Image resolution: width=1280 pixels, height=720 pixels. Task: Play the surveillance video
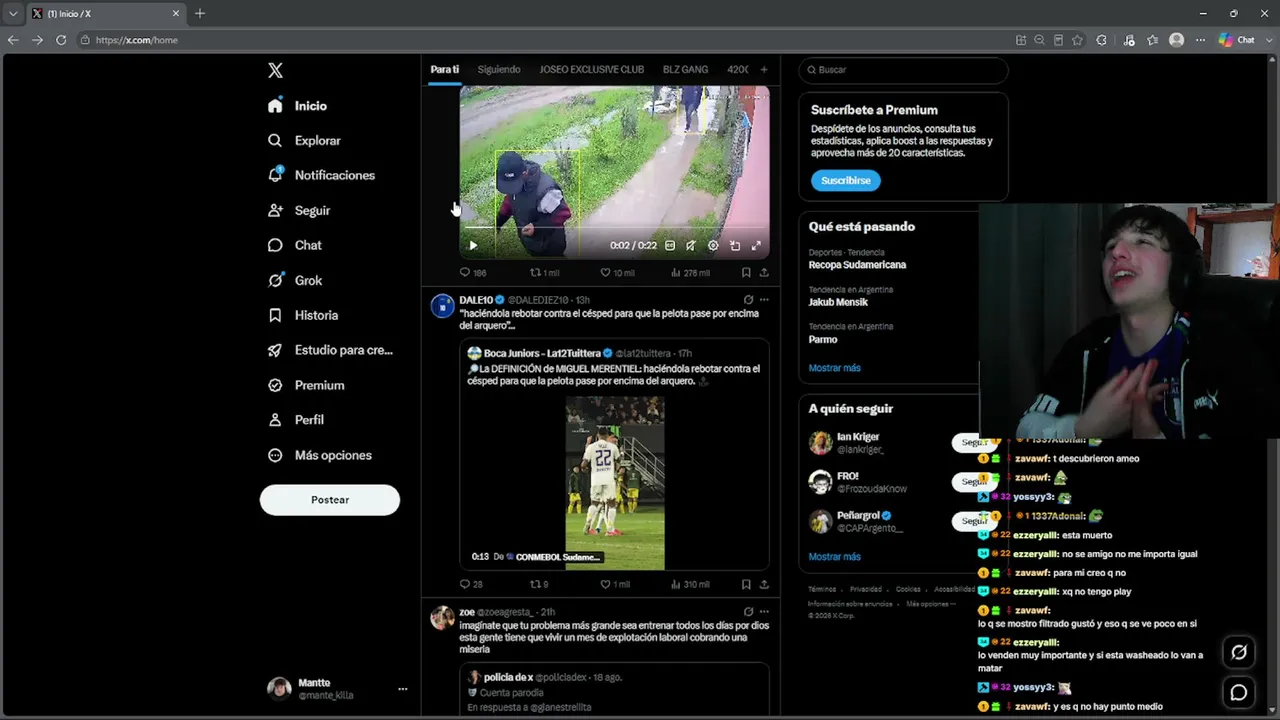pos(473,246)
